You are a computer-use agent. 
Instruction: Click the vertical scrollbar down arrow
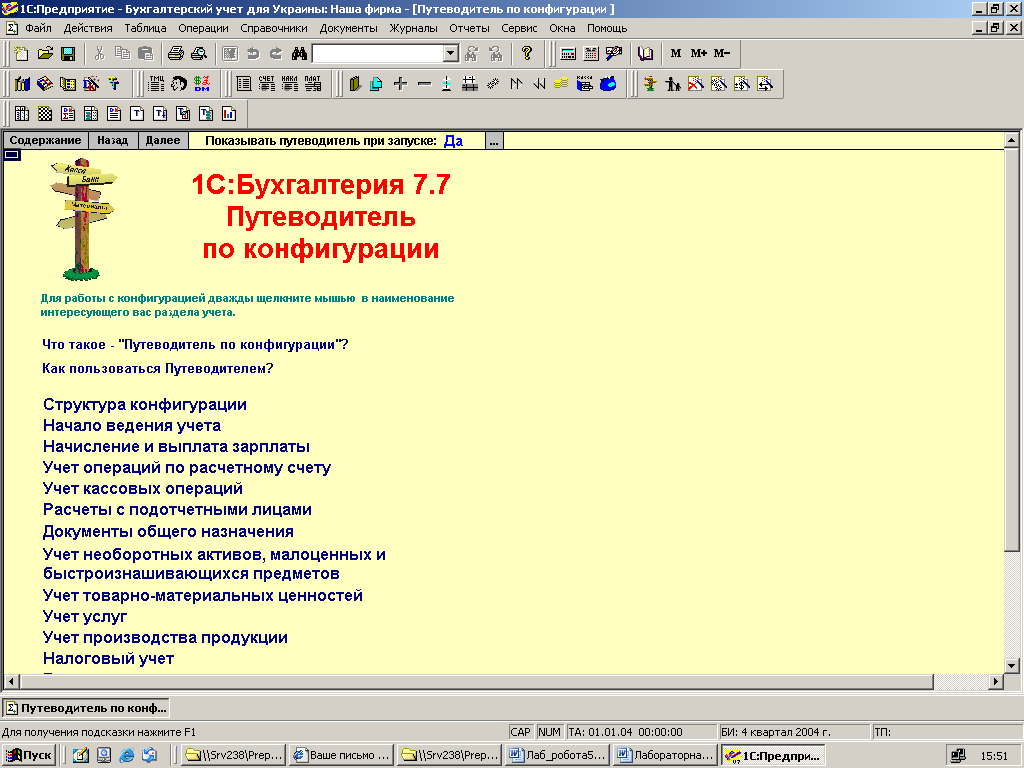pos(1012,666)
